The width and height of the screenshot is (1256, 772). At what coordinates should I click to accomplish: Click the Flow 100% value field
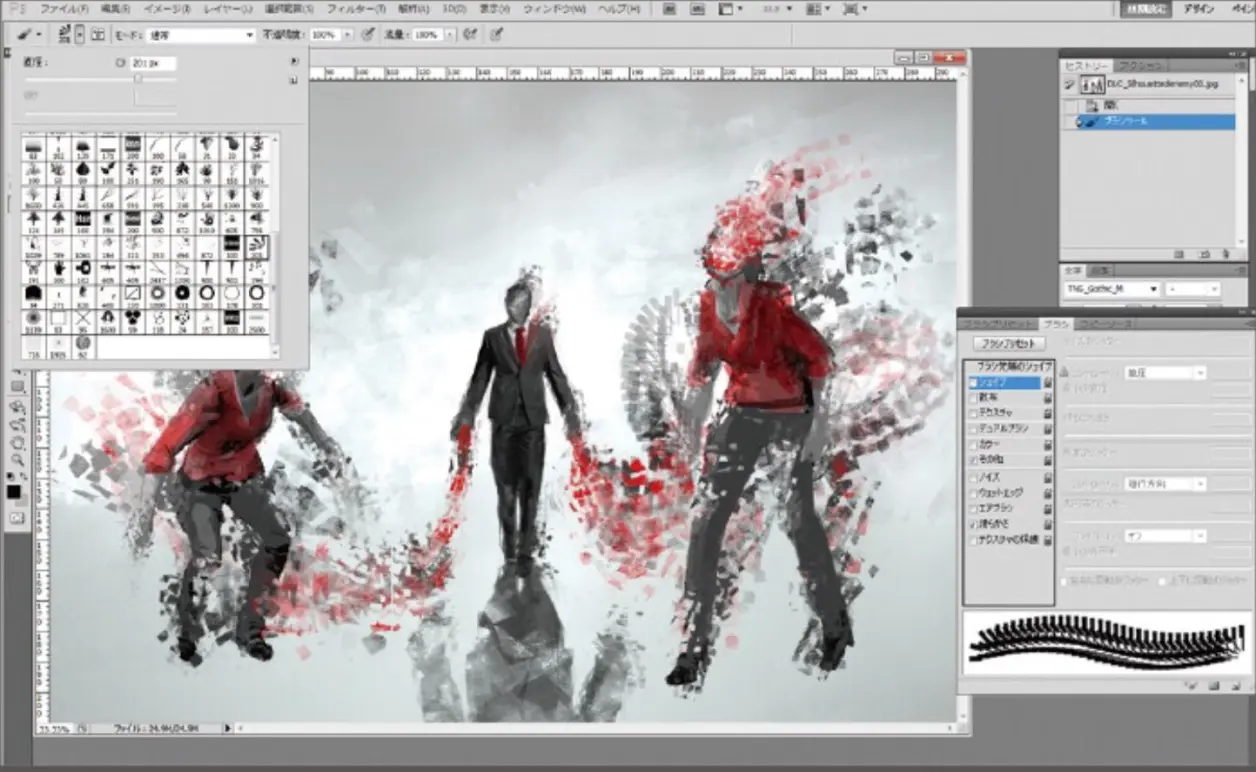(x=429, y=34)
